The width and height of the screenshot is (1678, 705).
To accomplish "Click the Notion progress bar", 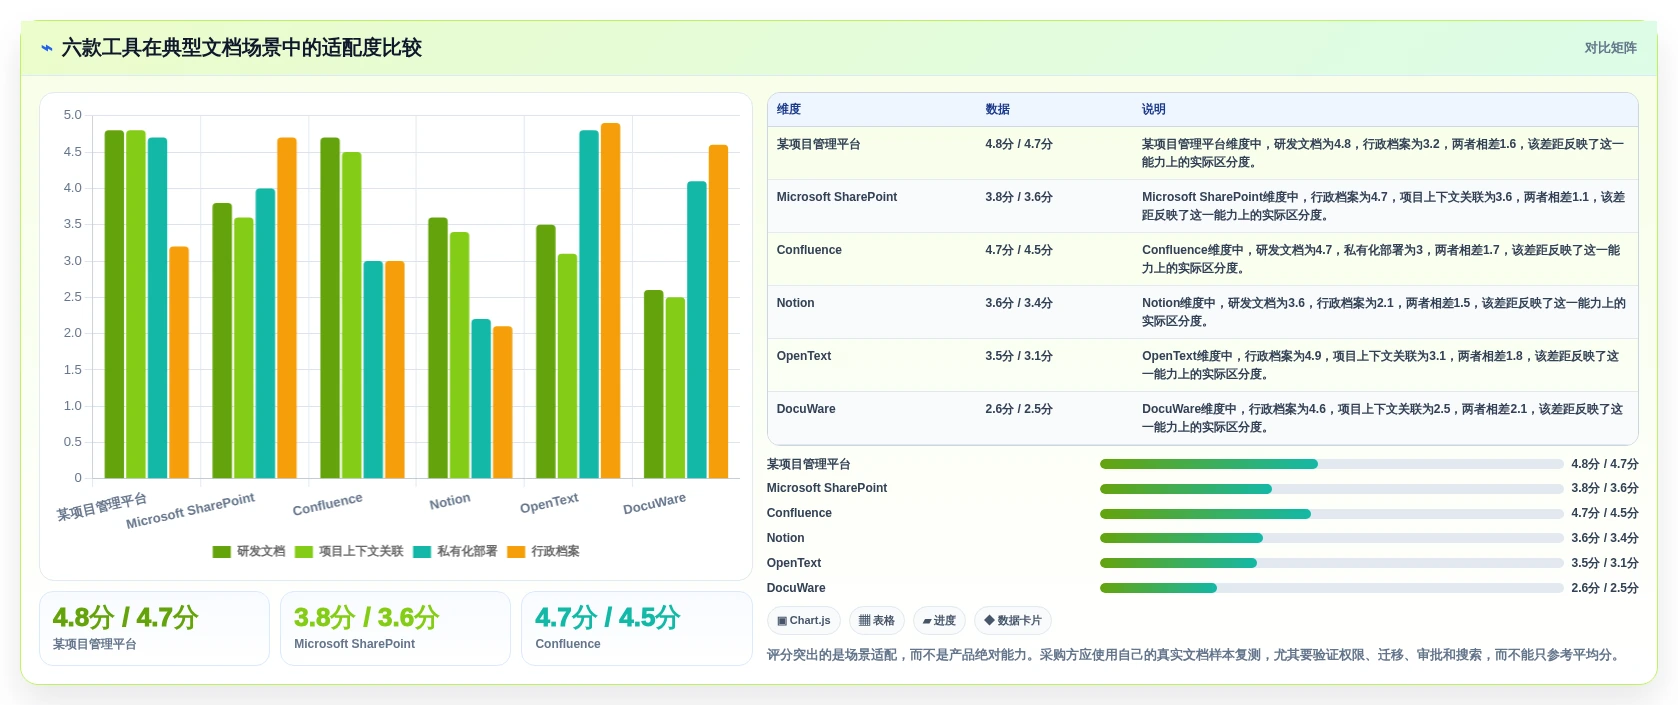I will (x=1331, y=538).
